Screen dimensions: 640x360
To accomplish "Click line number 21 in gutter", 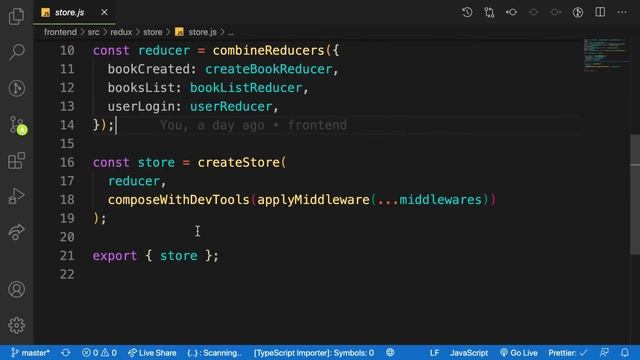I will (x=67, y=256).
